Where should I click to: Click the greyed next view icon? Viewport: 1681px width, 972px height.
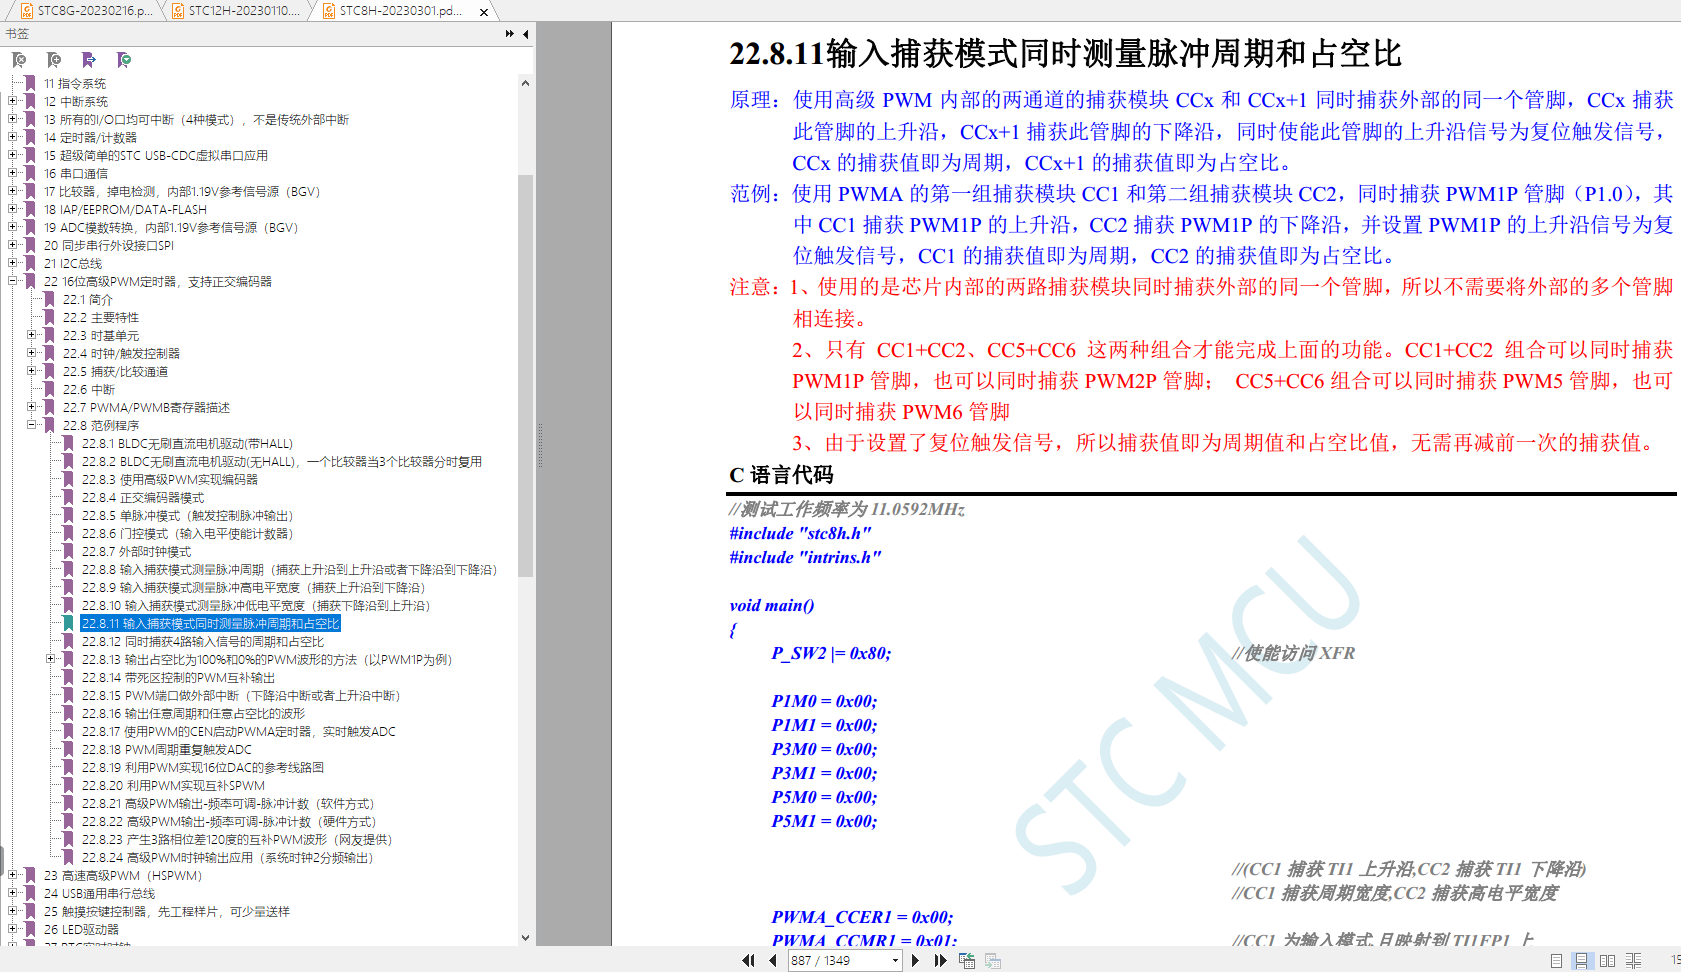click(993, 960)
